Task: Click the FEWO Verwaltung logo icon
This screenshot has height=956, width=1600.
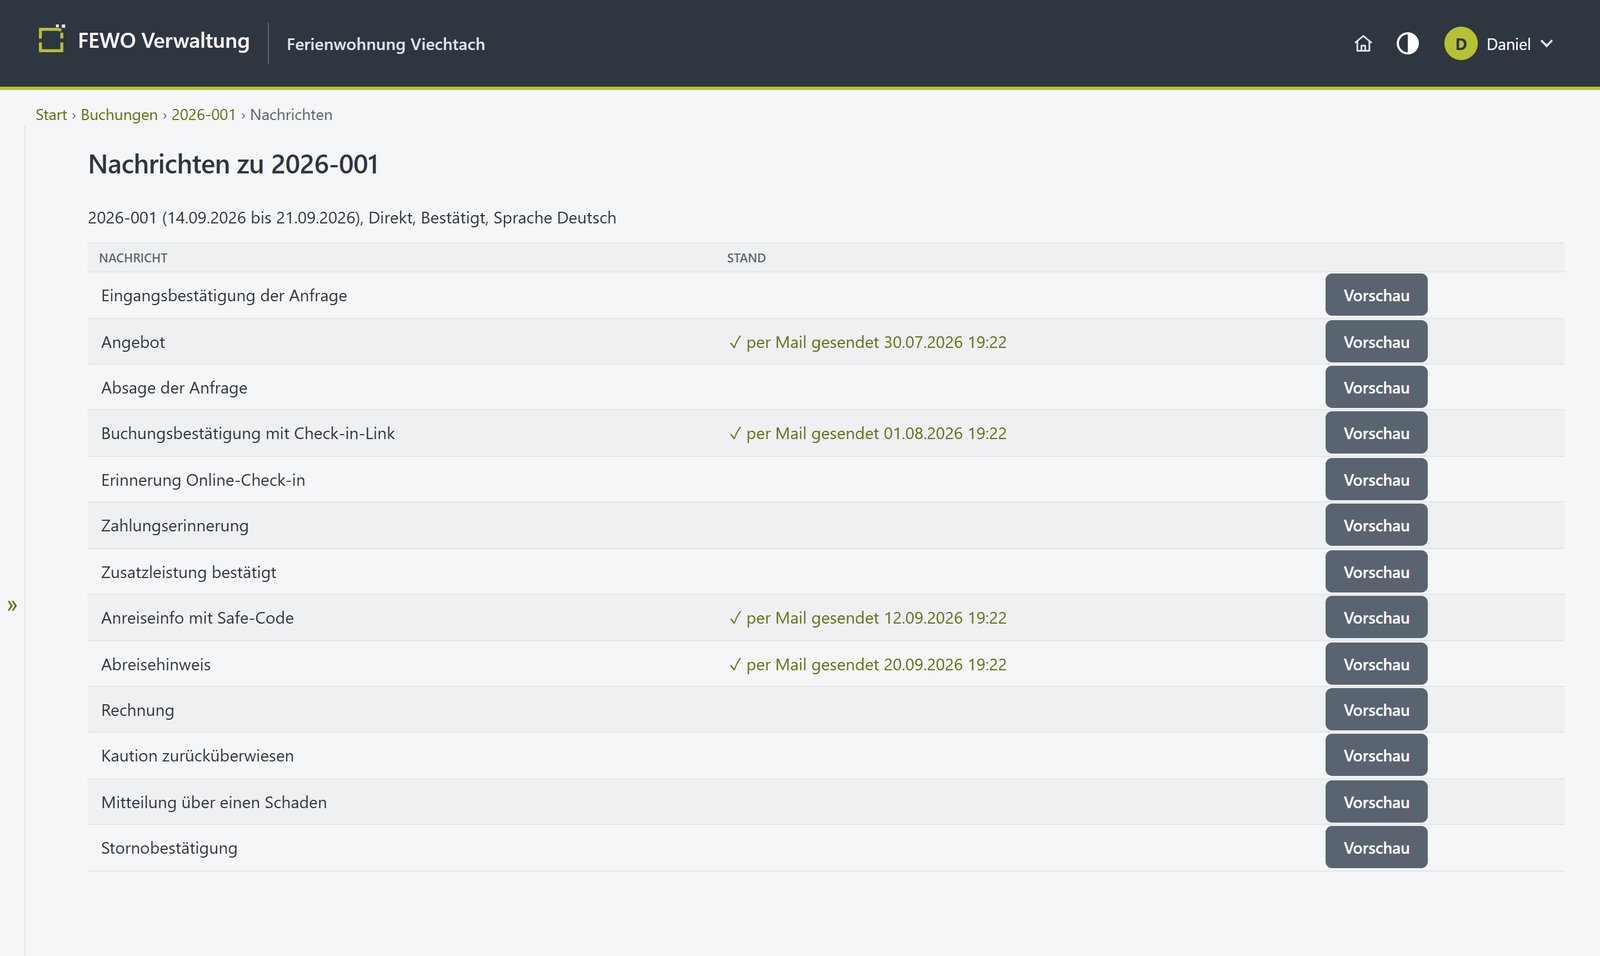Action: 51,40
